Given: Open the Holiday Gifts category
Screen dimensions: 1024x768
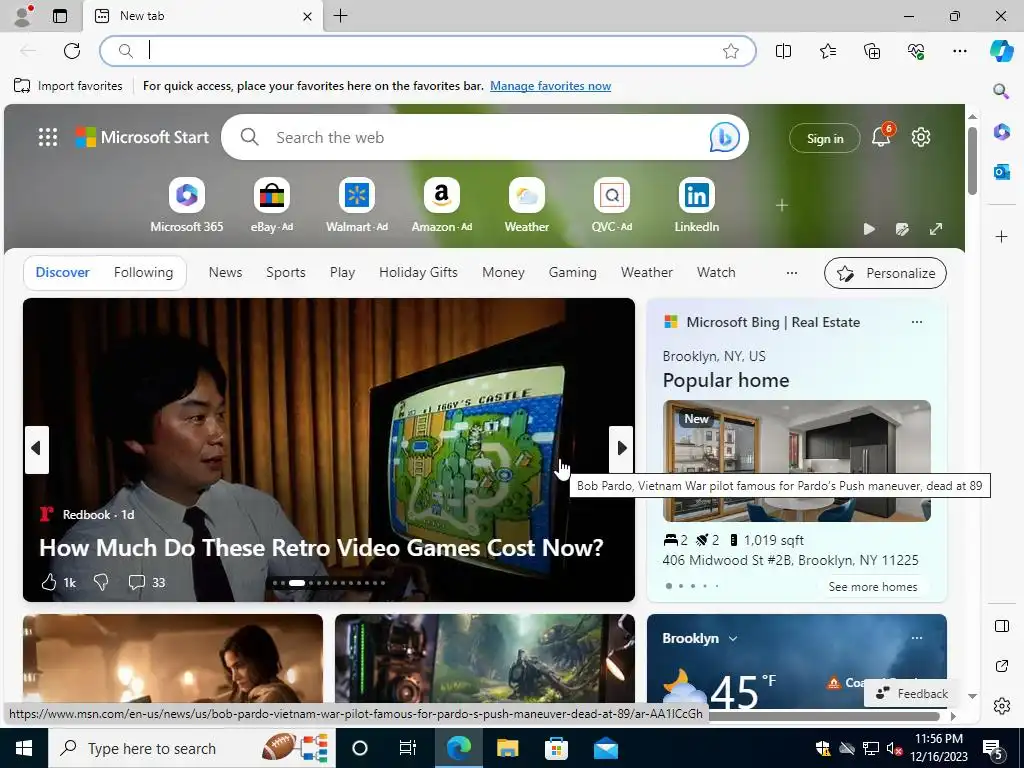Looking at the screenshot, I should pos(418,272).
